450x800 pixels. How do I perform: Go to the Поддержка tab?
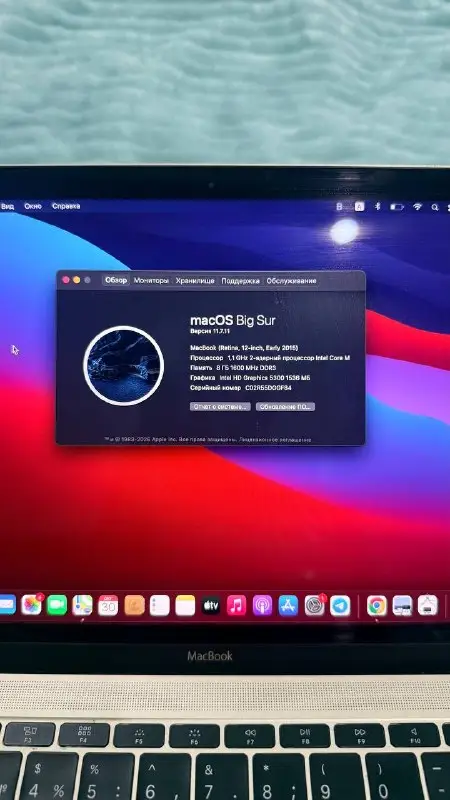(240, 281)
